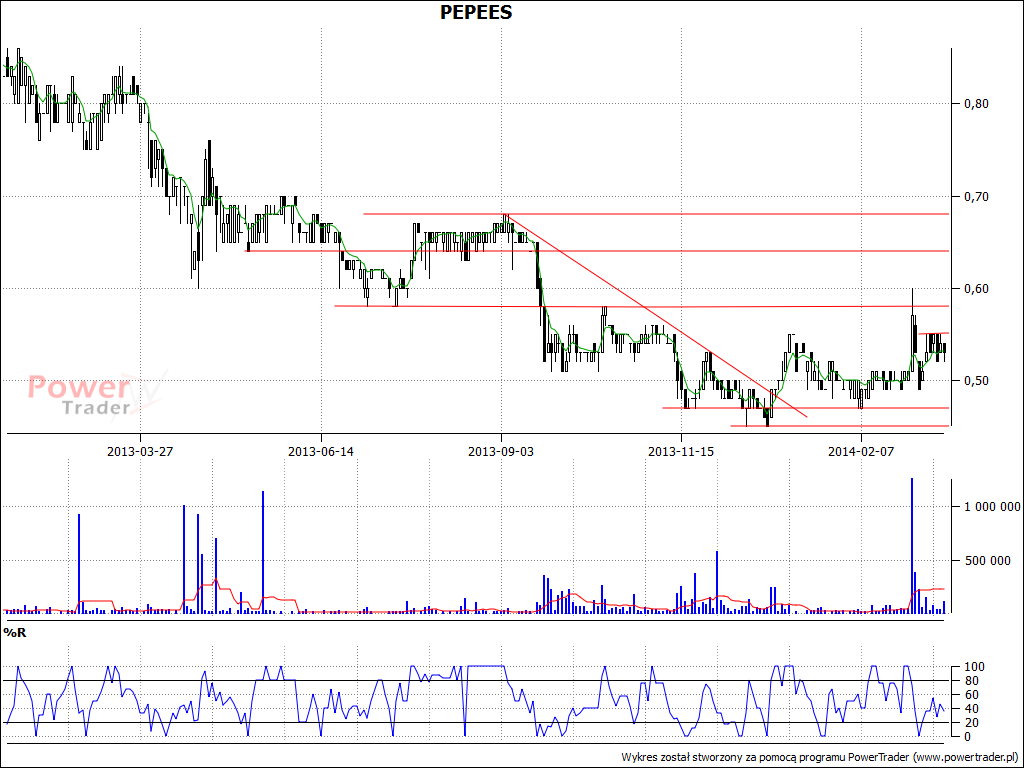The image size is (1024, 768).
Task: Click the PowerTrader credit text at bottom
Action: pyautogui.click(x=820, y=758)
